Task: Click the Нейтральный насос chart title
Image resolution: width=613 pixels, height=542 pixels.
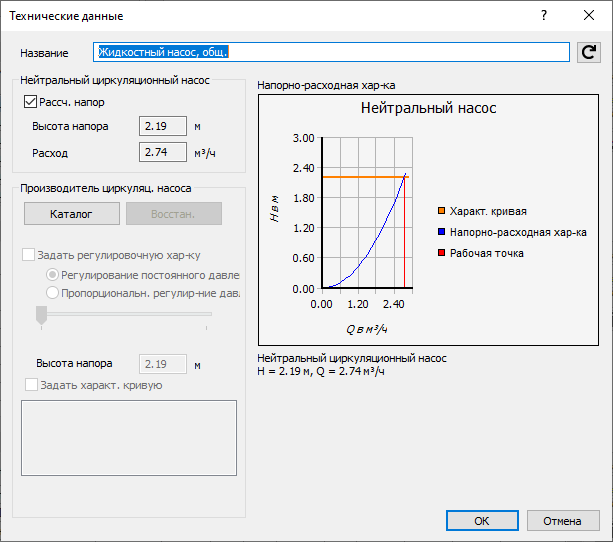Action: click(428, 108)
